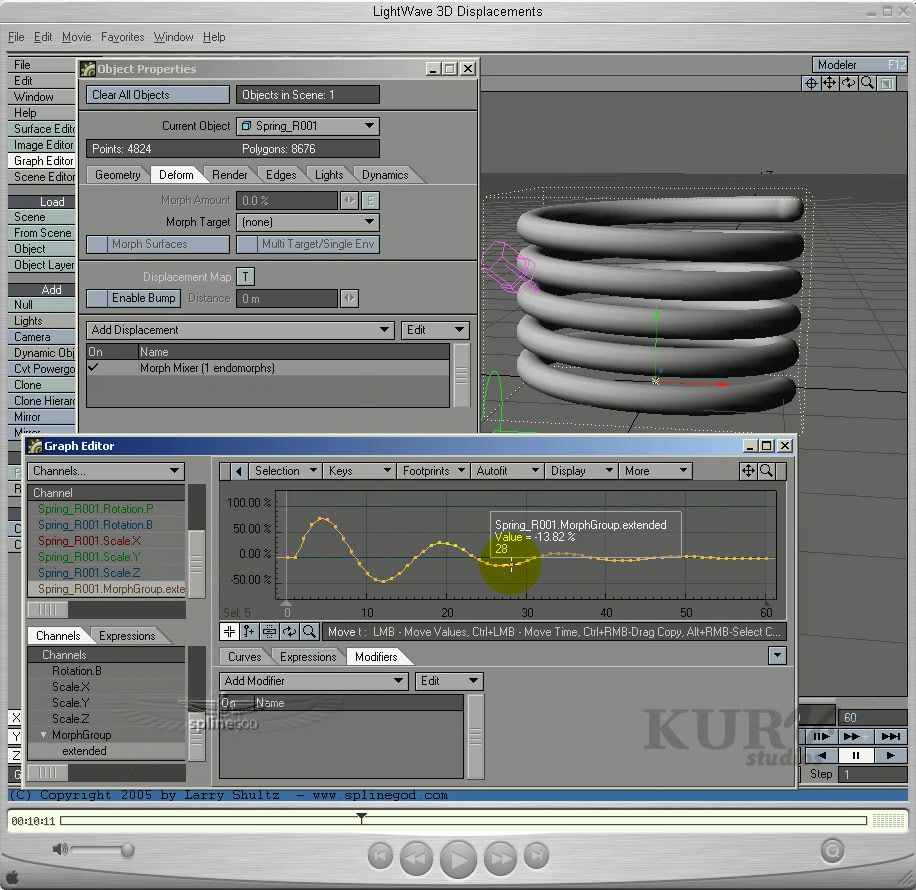Select the Graph Editor zoom tool below graph
Screen dimensions: 916x890
pyautogui.click(x=309, y=631)
